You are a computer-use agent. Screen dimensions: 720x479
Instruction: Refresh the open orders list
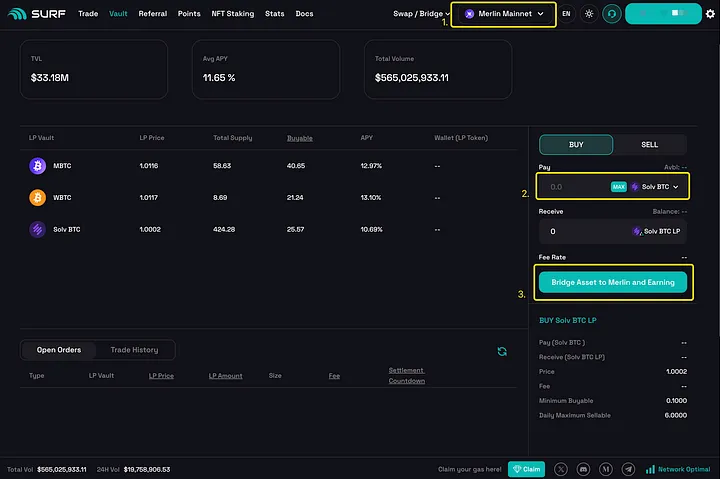tap(502, 351)
